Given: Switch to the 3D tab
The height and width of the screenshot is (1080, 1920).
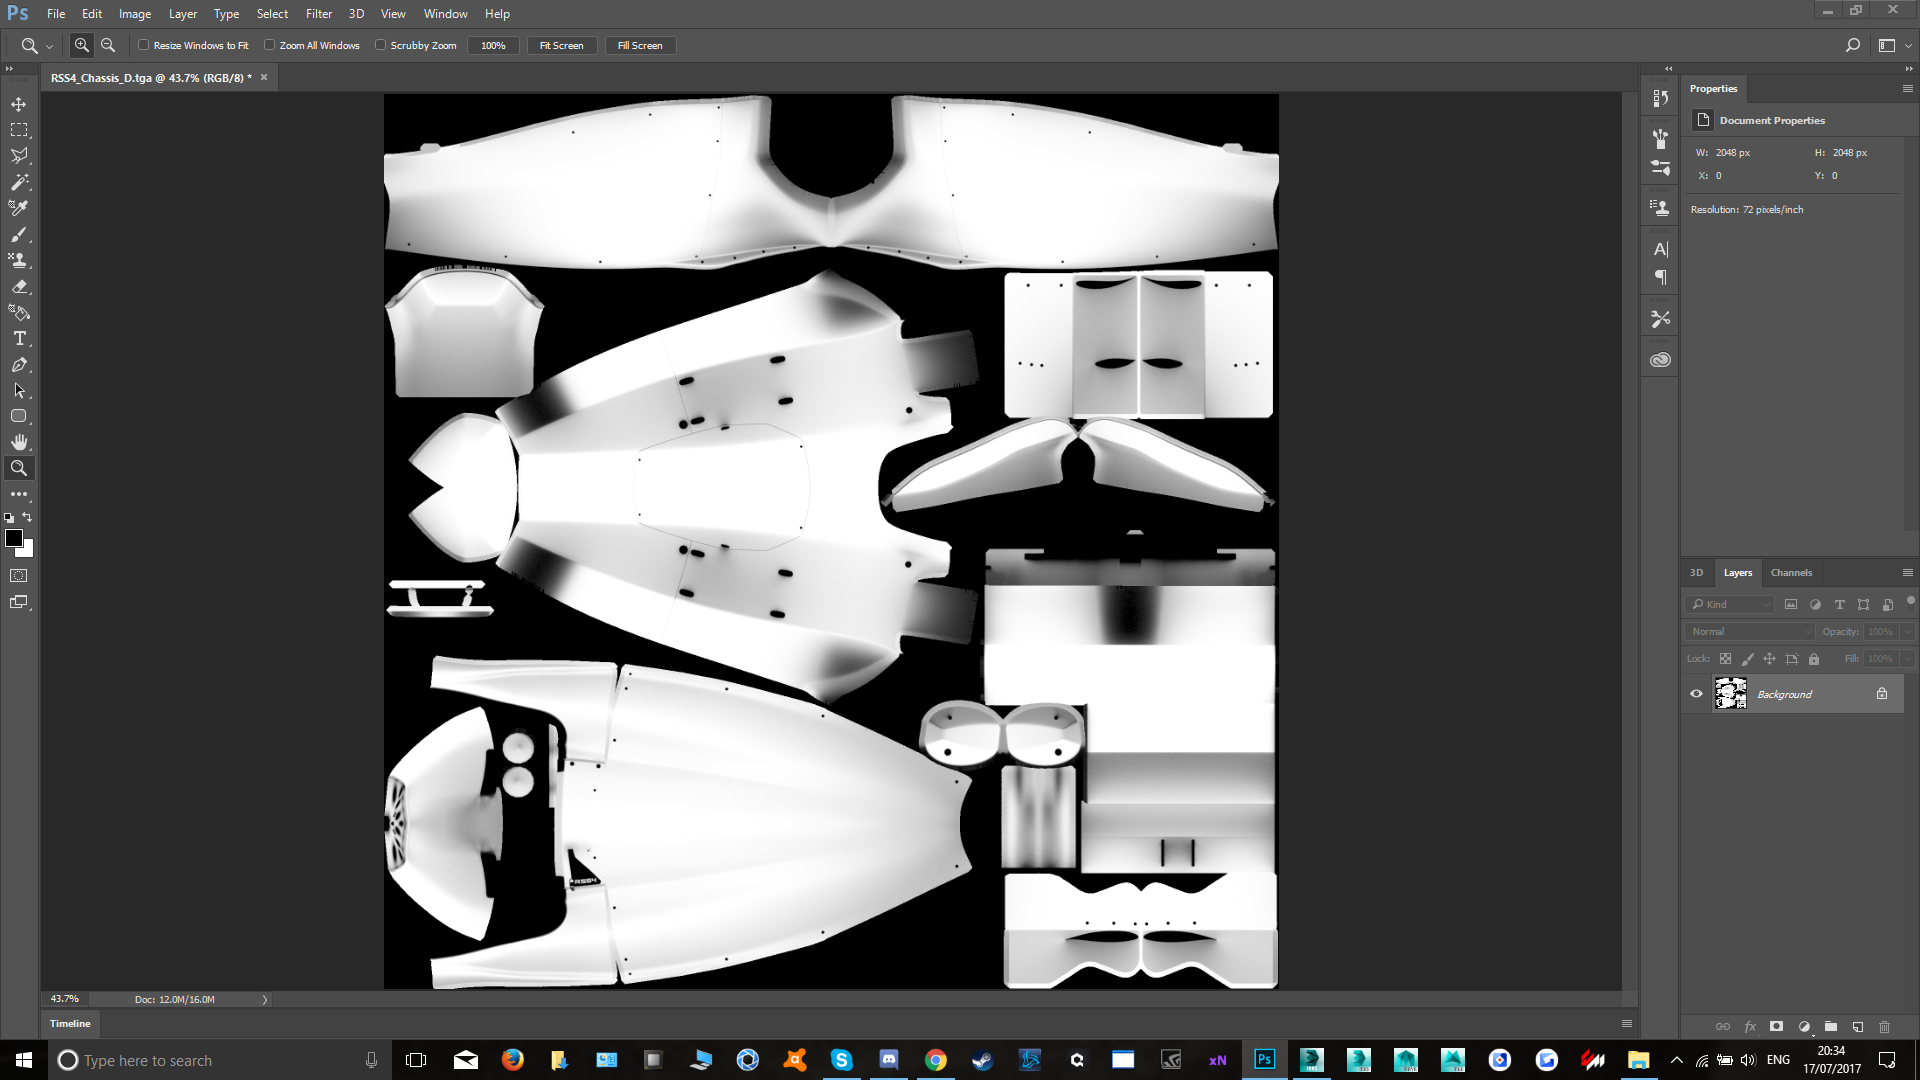Looking at the screenshot, I should coord(1696,573).
